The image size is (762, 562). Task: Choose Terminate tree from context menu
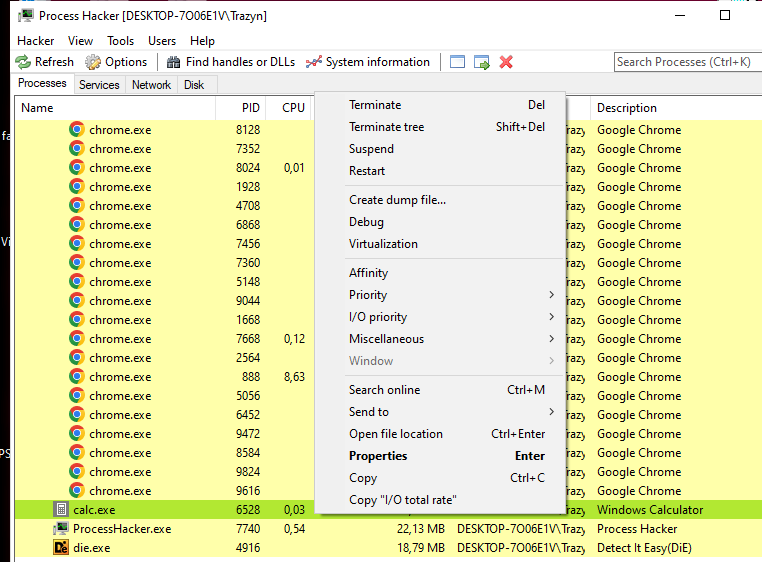pyautogui.click(x=387, y=127)
